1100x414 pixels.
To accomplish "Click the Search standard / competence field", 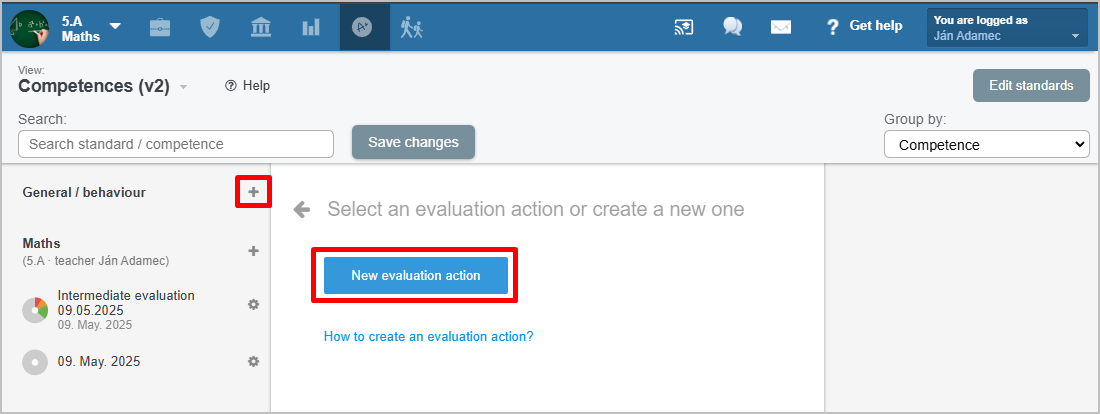I will pos(176,144).
